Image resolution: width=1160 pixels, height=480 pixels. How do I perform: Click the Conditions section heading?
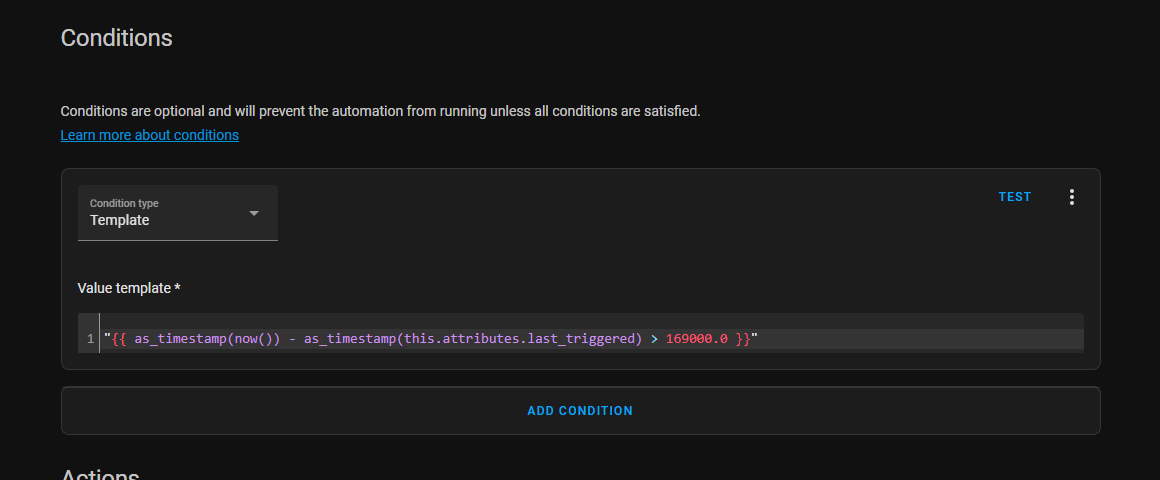pos(116,38)
